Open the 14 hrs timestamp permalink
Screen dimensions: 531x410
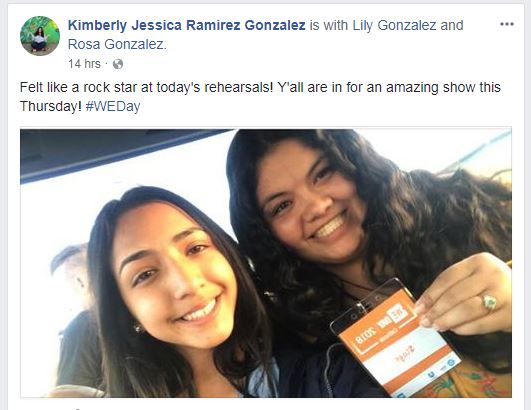pyautogui.click(x=84, y=64)
